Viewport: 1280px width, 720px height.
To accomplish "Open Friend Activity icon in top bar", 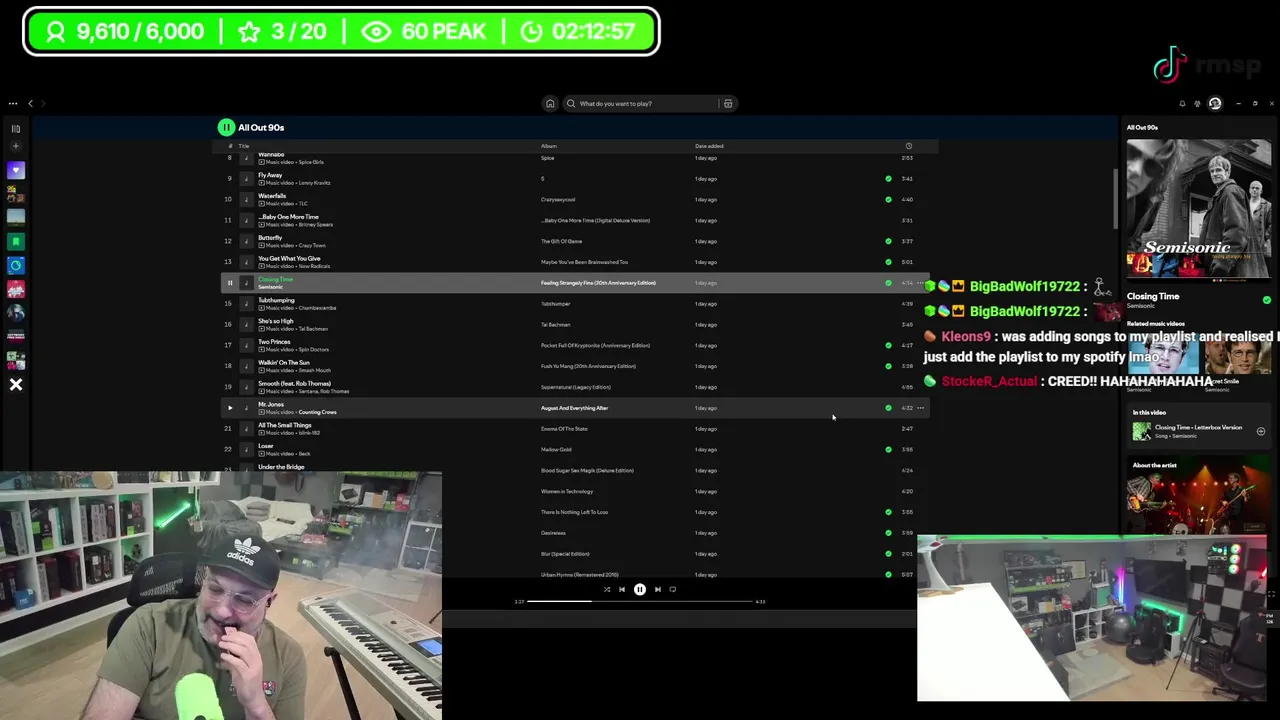I will [1197, 103].
